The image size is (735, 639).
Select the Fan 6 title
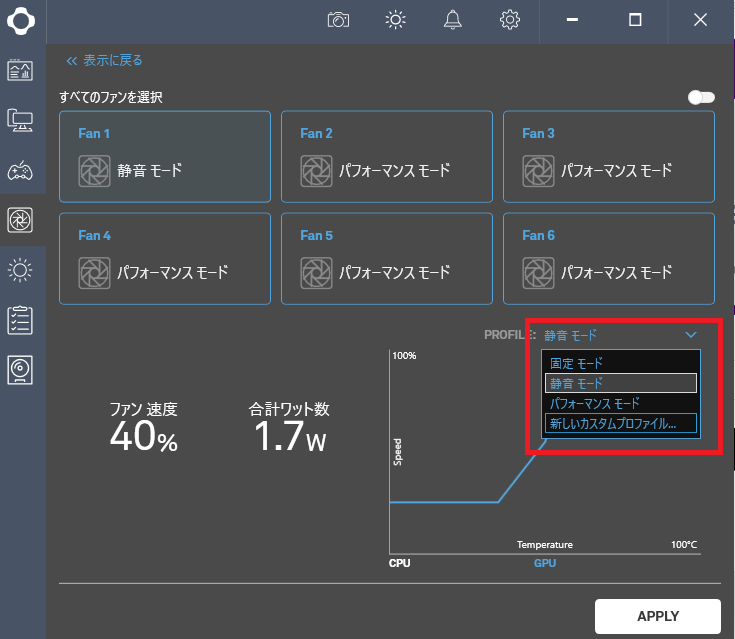pyautogui.click(x=539, y=235)
